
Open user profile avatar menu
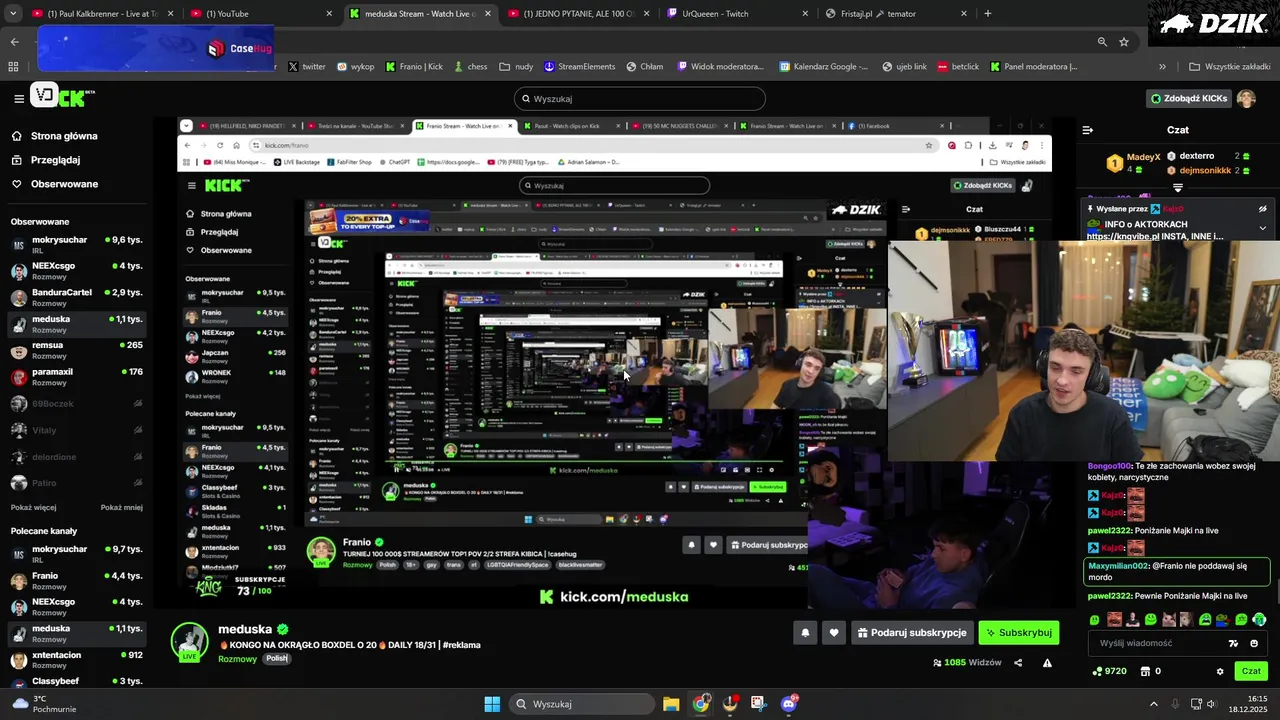1246,98
